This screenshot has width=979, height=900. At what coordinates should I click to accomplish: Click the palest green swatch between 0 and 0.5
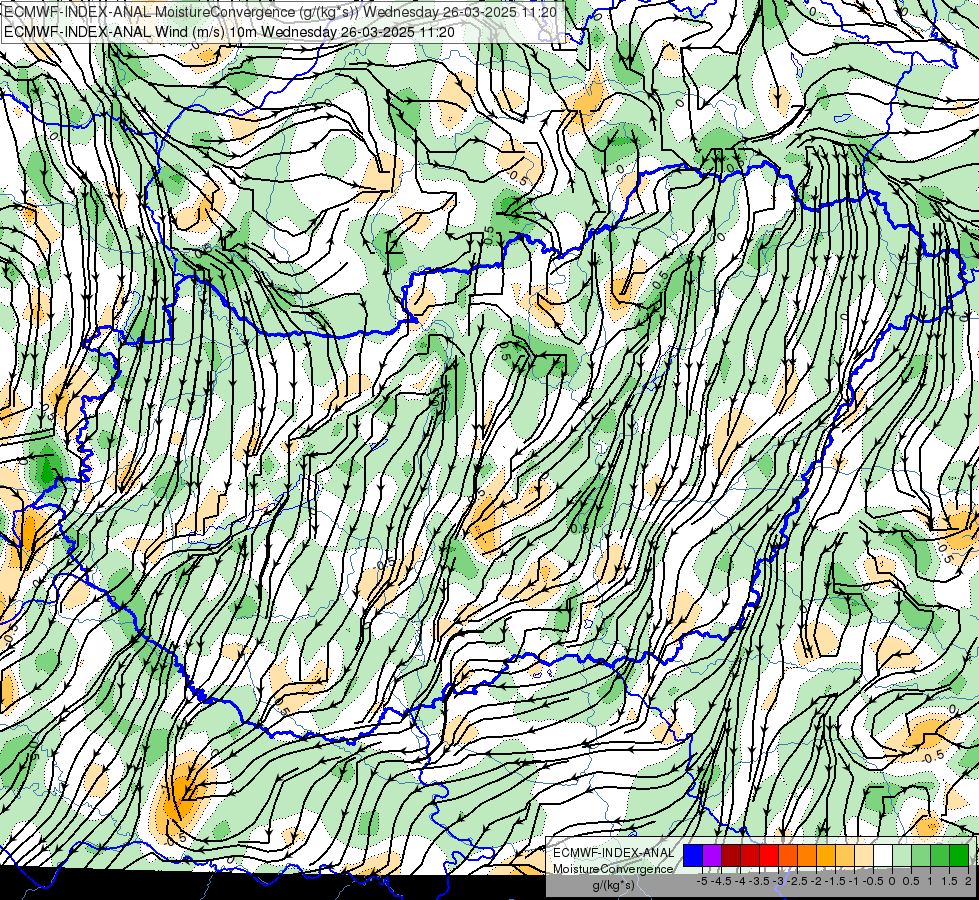point(902,855)
